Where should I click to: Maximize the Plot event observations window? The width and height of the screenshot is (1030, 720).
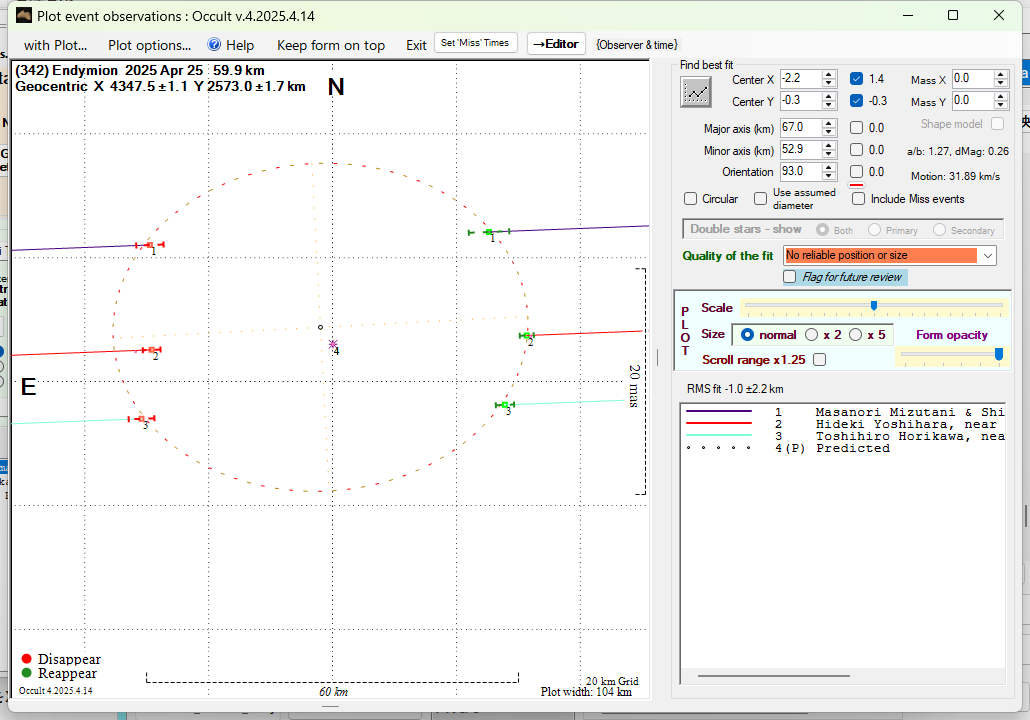coord(953,16)
